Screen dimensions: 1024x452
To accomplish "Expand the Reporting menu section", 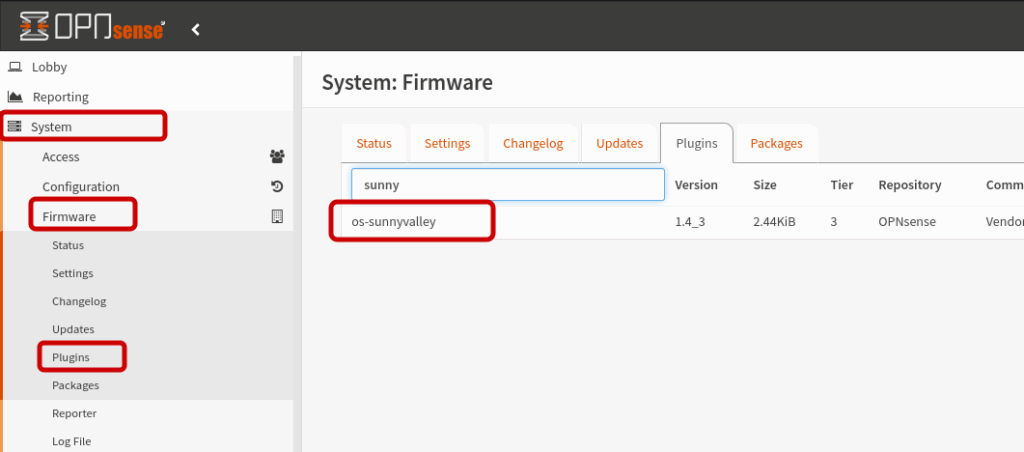I will [60, 97].
